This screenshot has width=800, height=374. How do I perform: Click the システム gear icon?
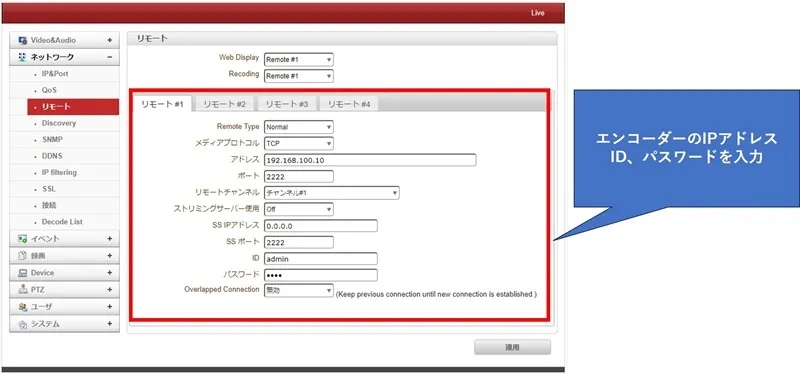pyautogui.click(x=22, y=325)
